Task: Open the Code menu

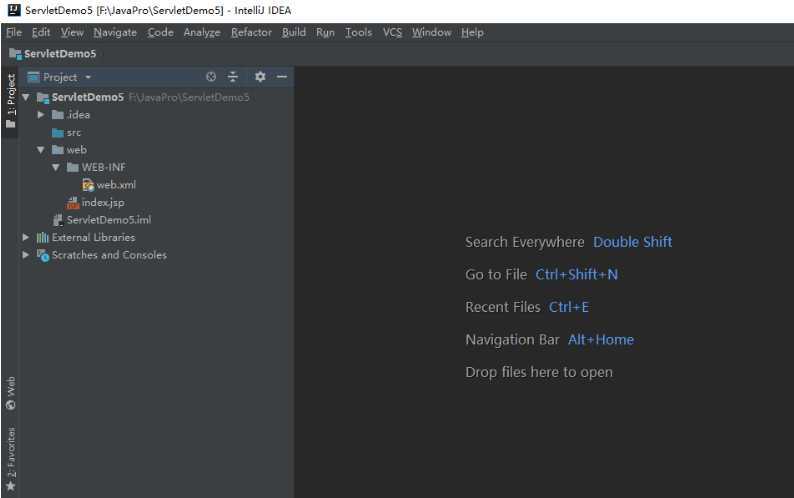Action: [x=160, y=32]
